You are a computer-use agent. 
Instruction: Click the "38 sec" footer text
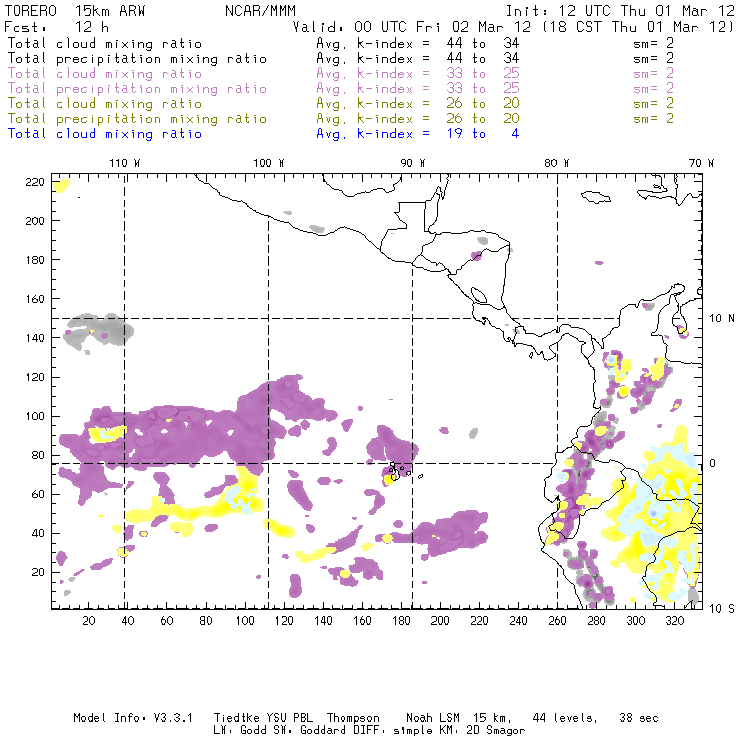[x=639, y=718]
